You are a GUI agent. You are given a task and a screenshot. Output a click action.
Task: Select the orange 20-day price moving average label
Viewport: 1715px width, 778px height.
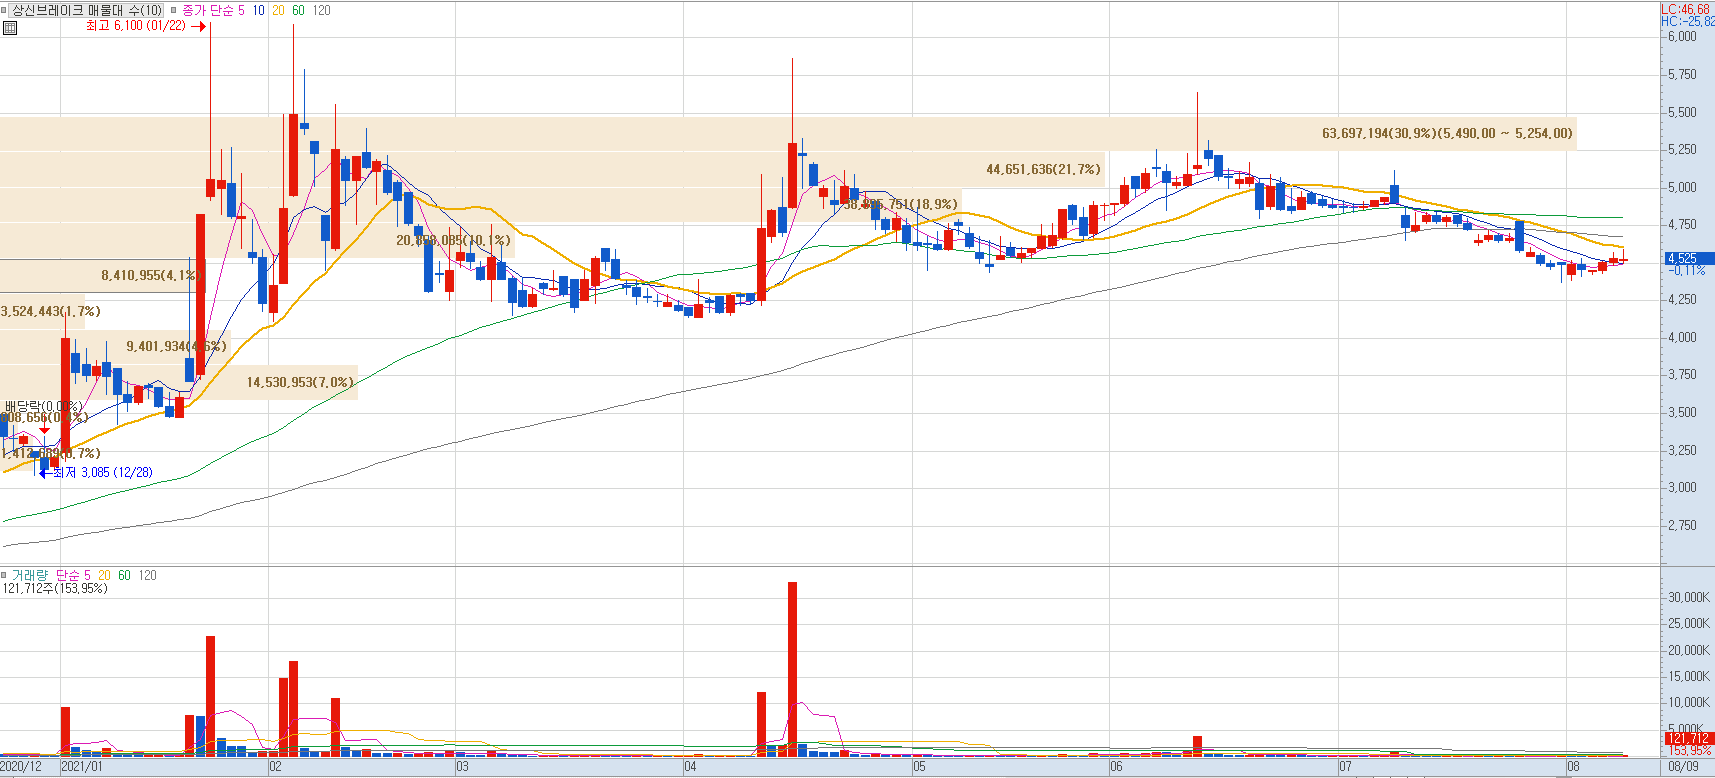[278, 10]
